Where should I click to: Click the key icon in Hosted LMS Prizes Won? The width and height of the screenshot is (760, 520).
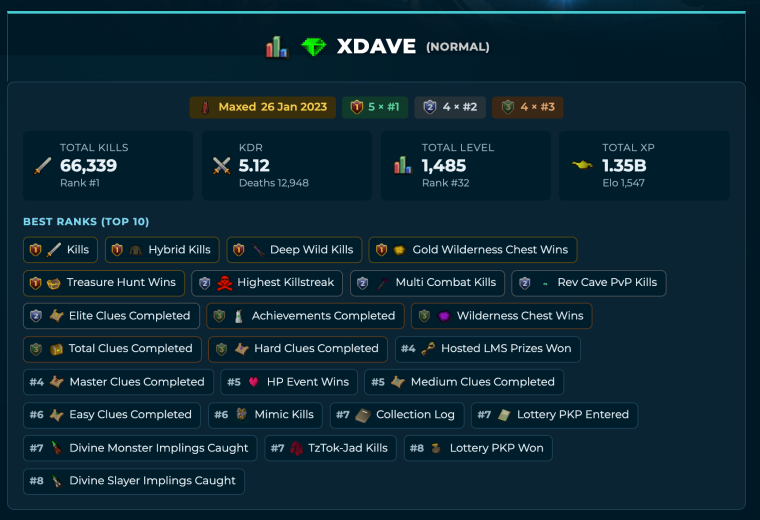[x=428, y=348]
